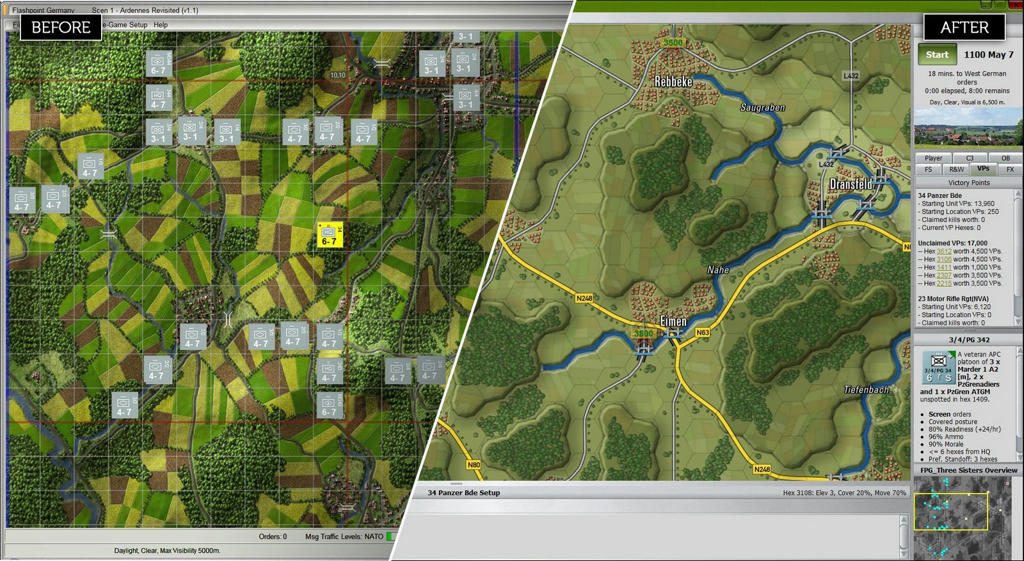Open the C3 tab

coord(970,158)
